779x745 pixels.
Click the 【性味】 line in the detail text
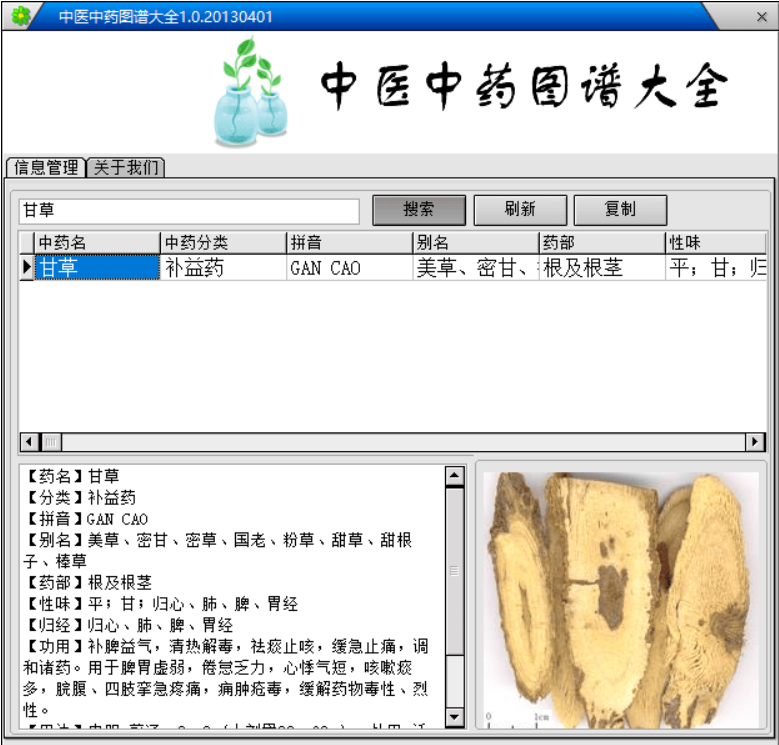[x=161, y=604]
